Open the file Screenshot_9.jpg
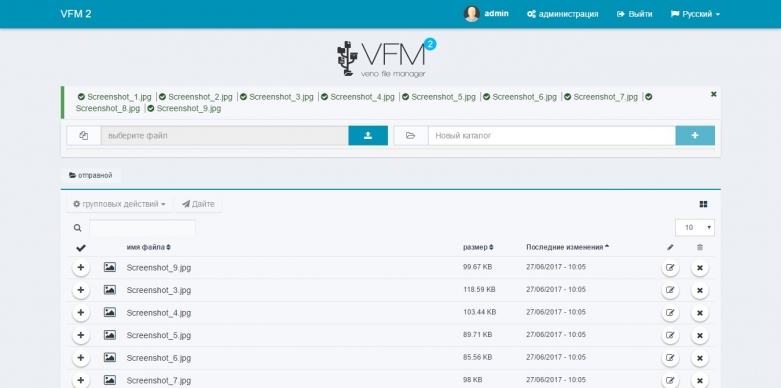This screenshot has height=388, width=781. pyautogui.click(x=158, y=268)
